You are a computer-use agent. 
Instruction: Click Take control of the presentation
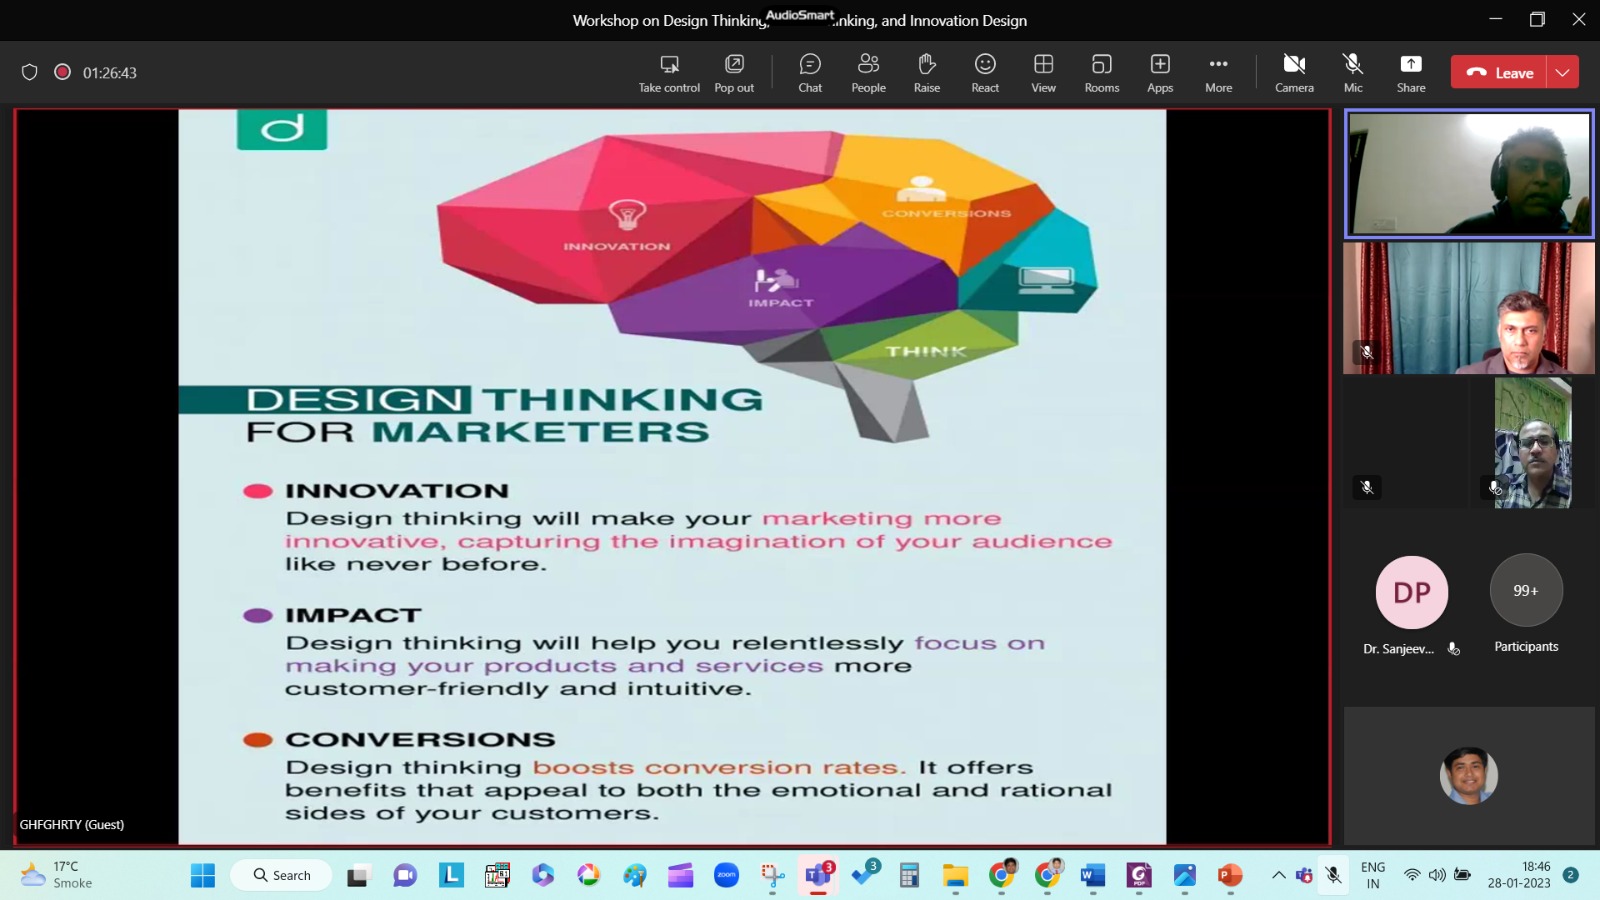(x=669, y=73)
